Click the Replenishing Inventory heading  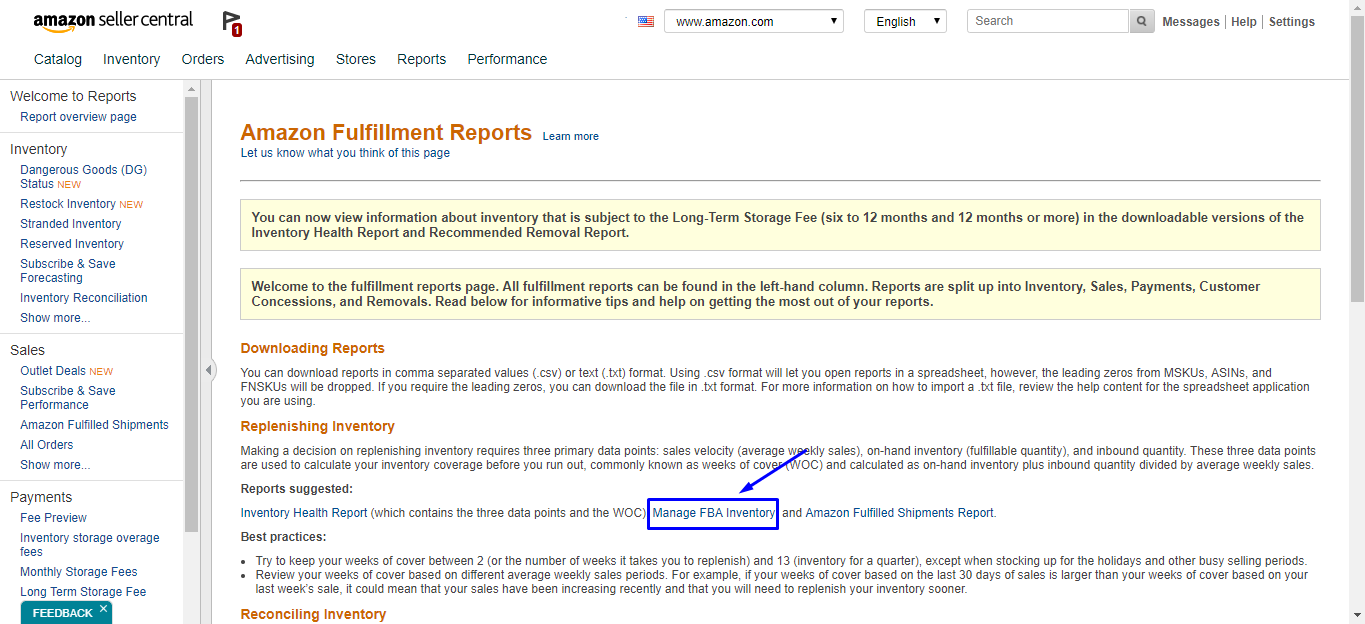pos(318,426)
